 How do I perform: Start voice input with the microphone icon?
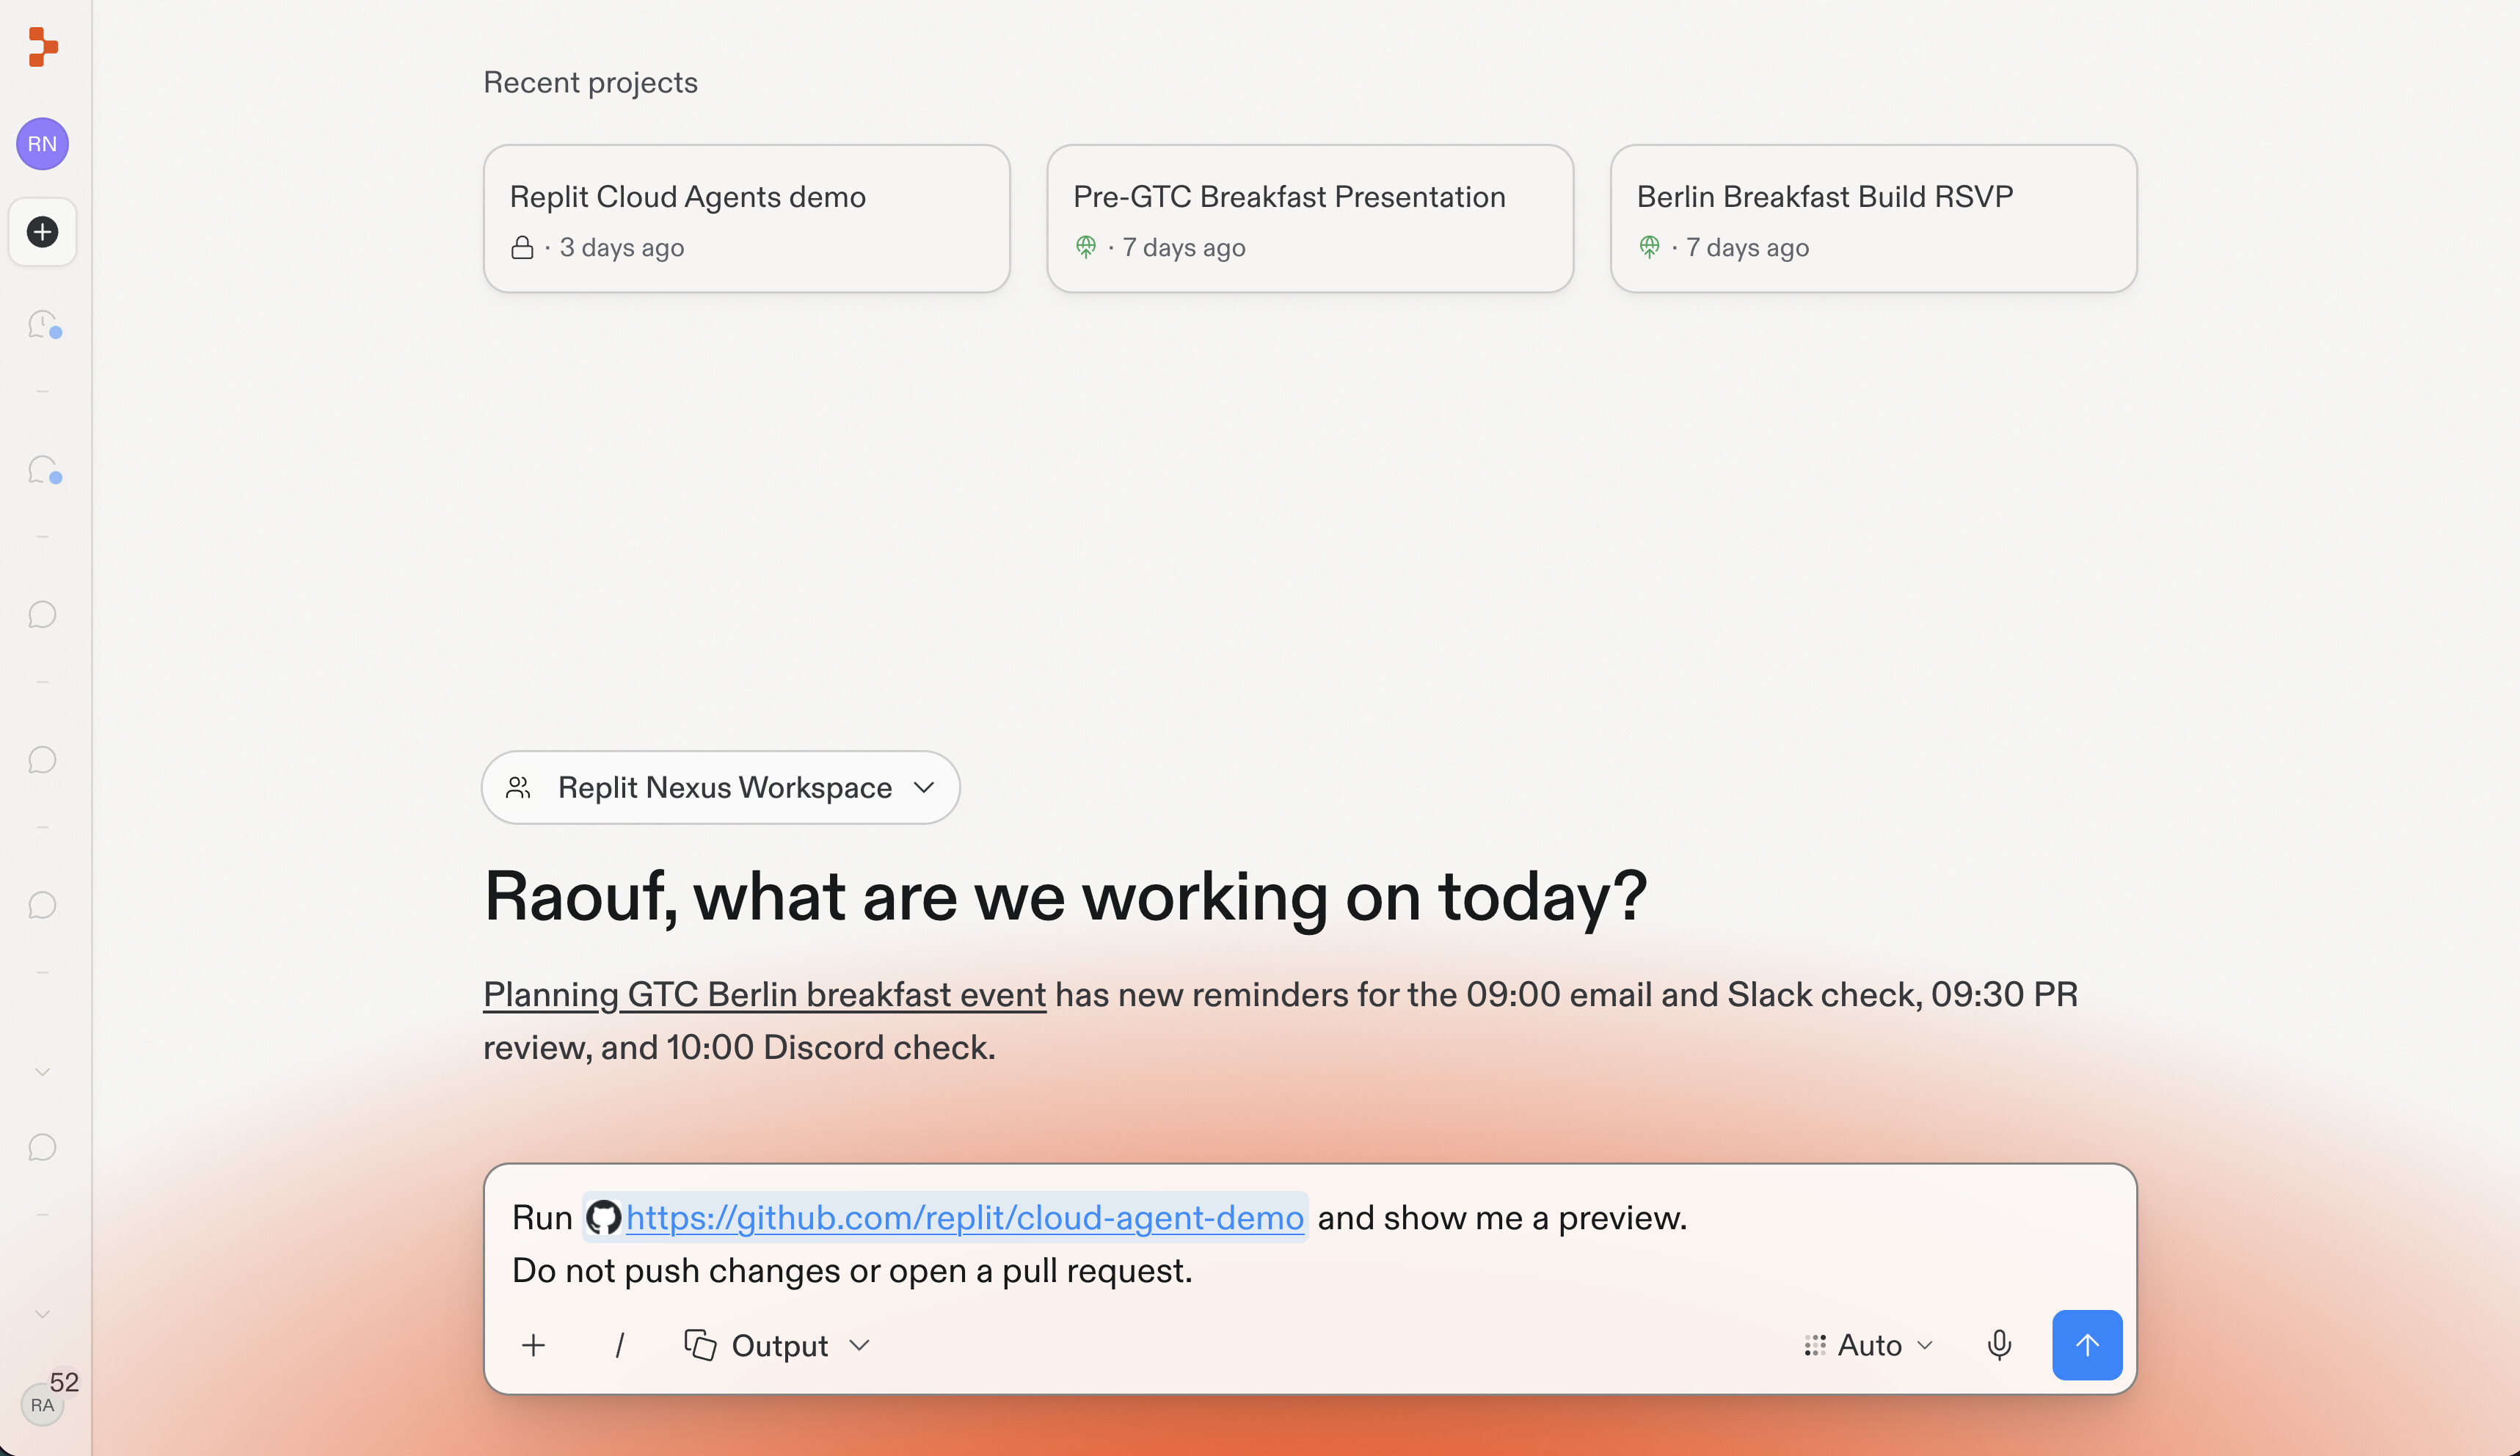(1999, 1345)
